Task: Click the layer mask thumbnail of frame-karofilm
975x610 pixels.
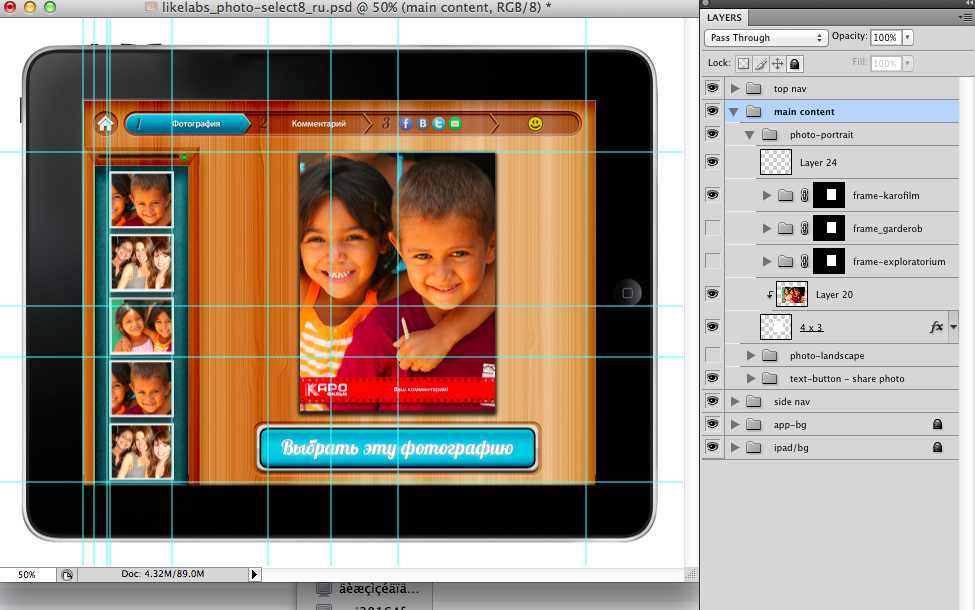Action: point(830,196)
